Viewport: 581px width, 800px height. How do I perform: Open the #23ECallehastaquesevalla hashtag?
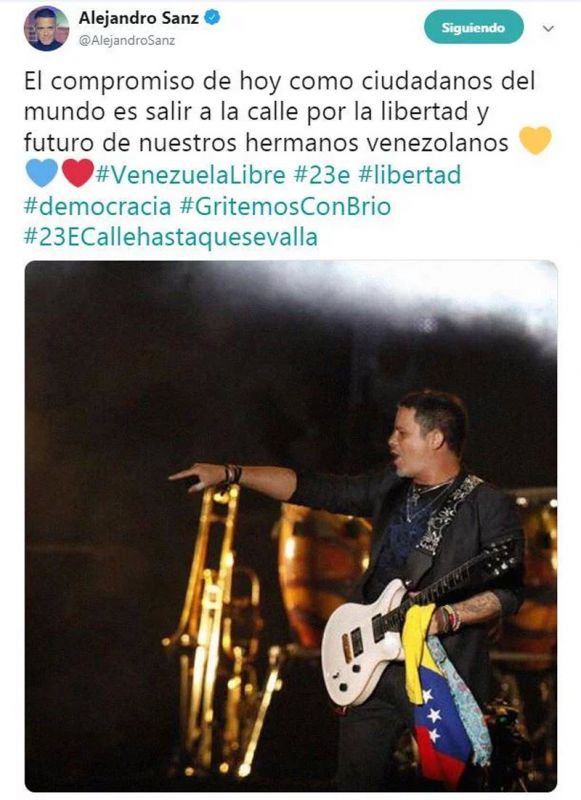tap(171, 237)
